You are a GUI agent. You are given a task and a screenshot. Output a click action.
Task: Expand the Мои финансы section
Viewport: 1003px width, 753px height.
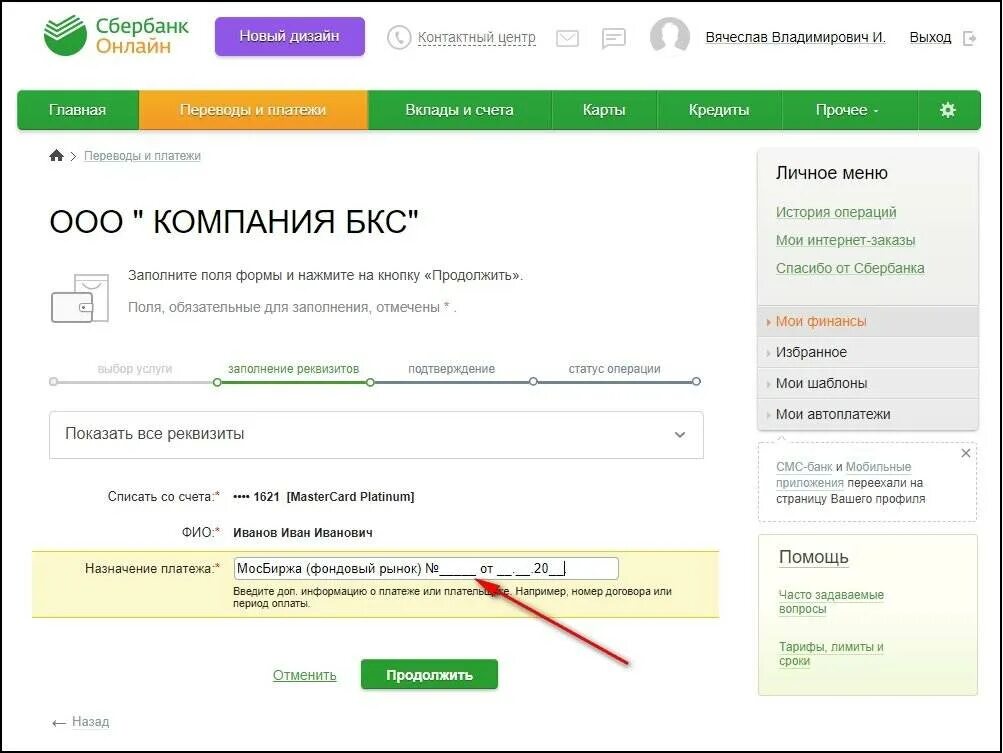(x=868, y=322)
